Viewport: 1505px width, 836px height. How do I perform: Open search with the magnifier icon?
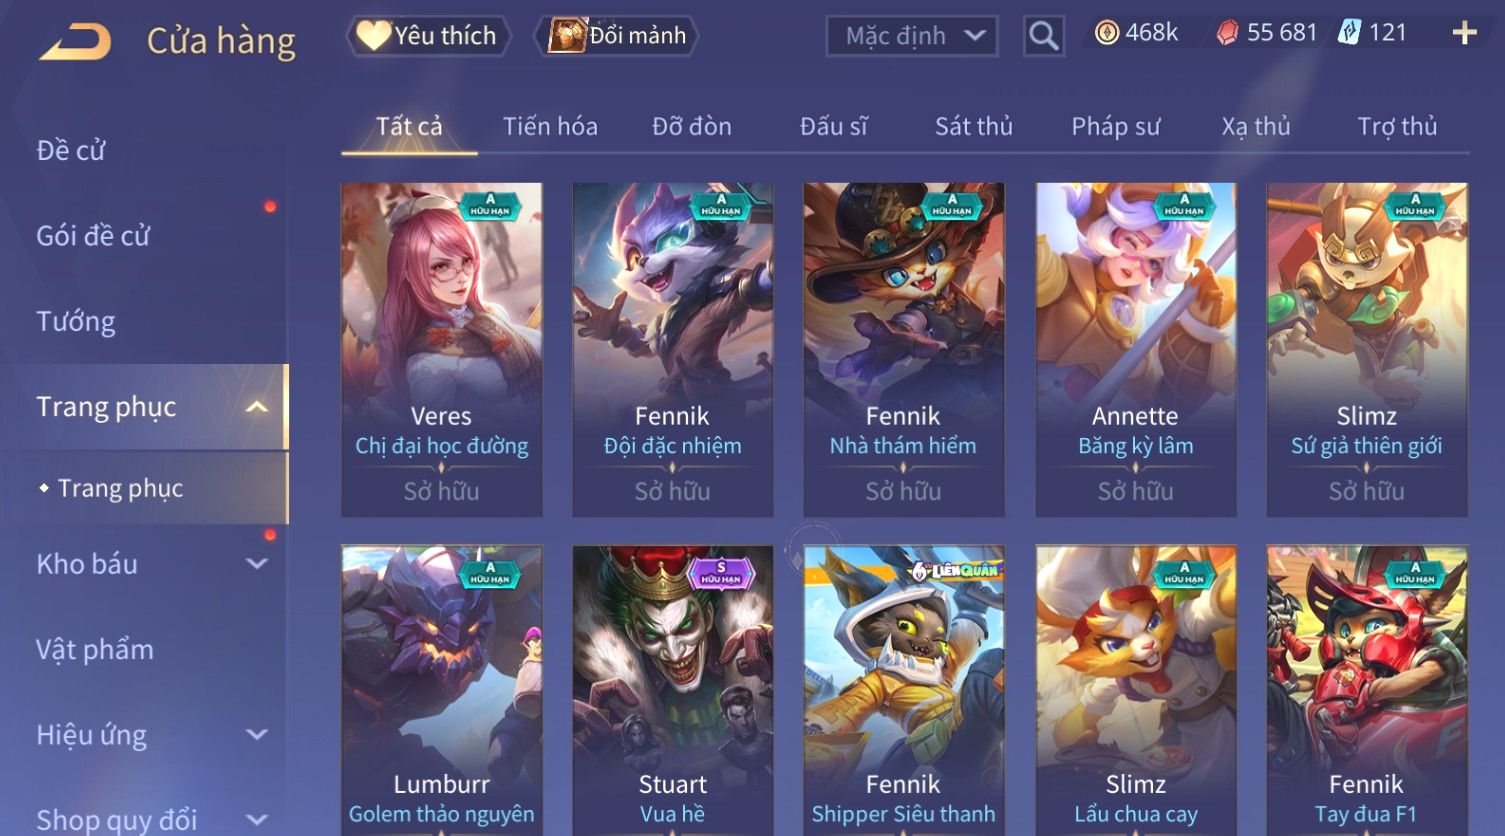pos(1043,36)
